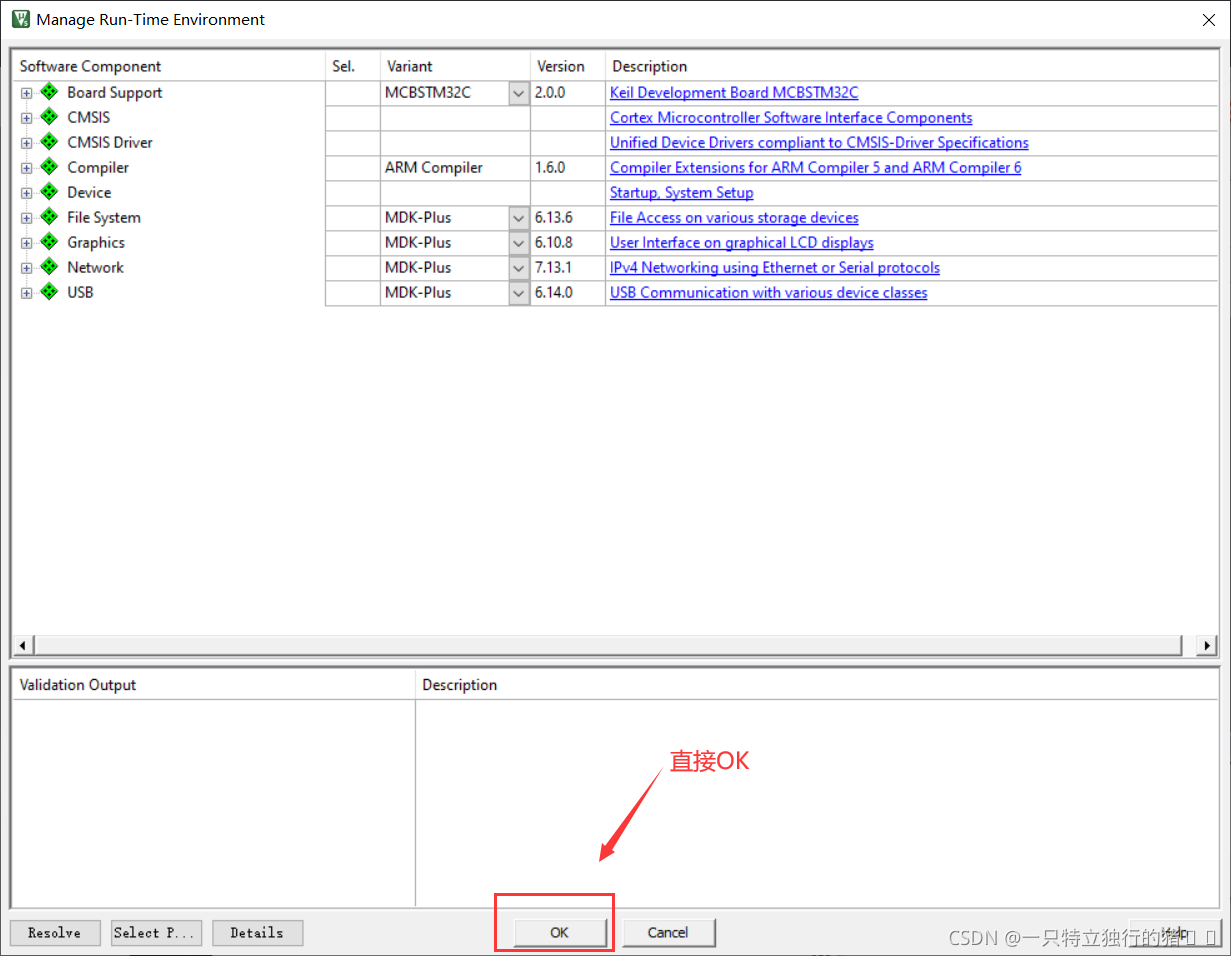Click the Compiler green diamond icon
Viewport: 1231px width, 956px height.
(49, 167)
